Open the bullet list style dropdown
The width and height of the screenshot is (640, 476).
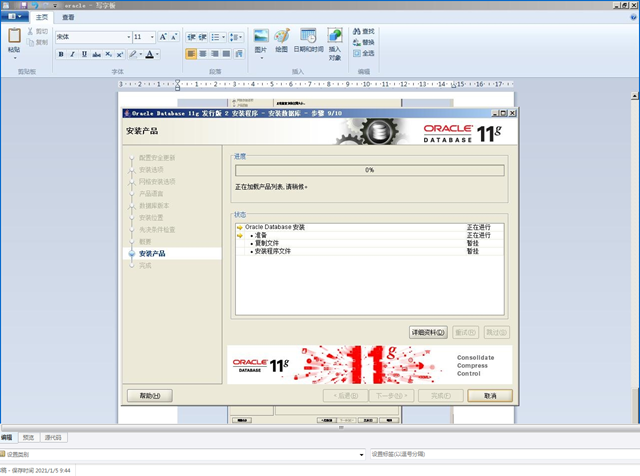coord(223,37)
